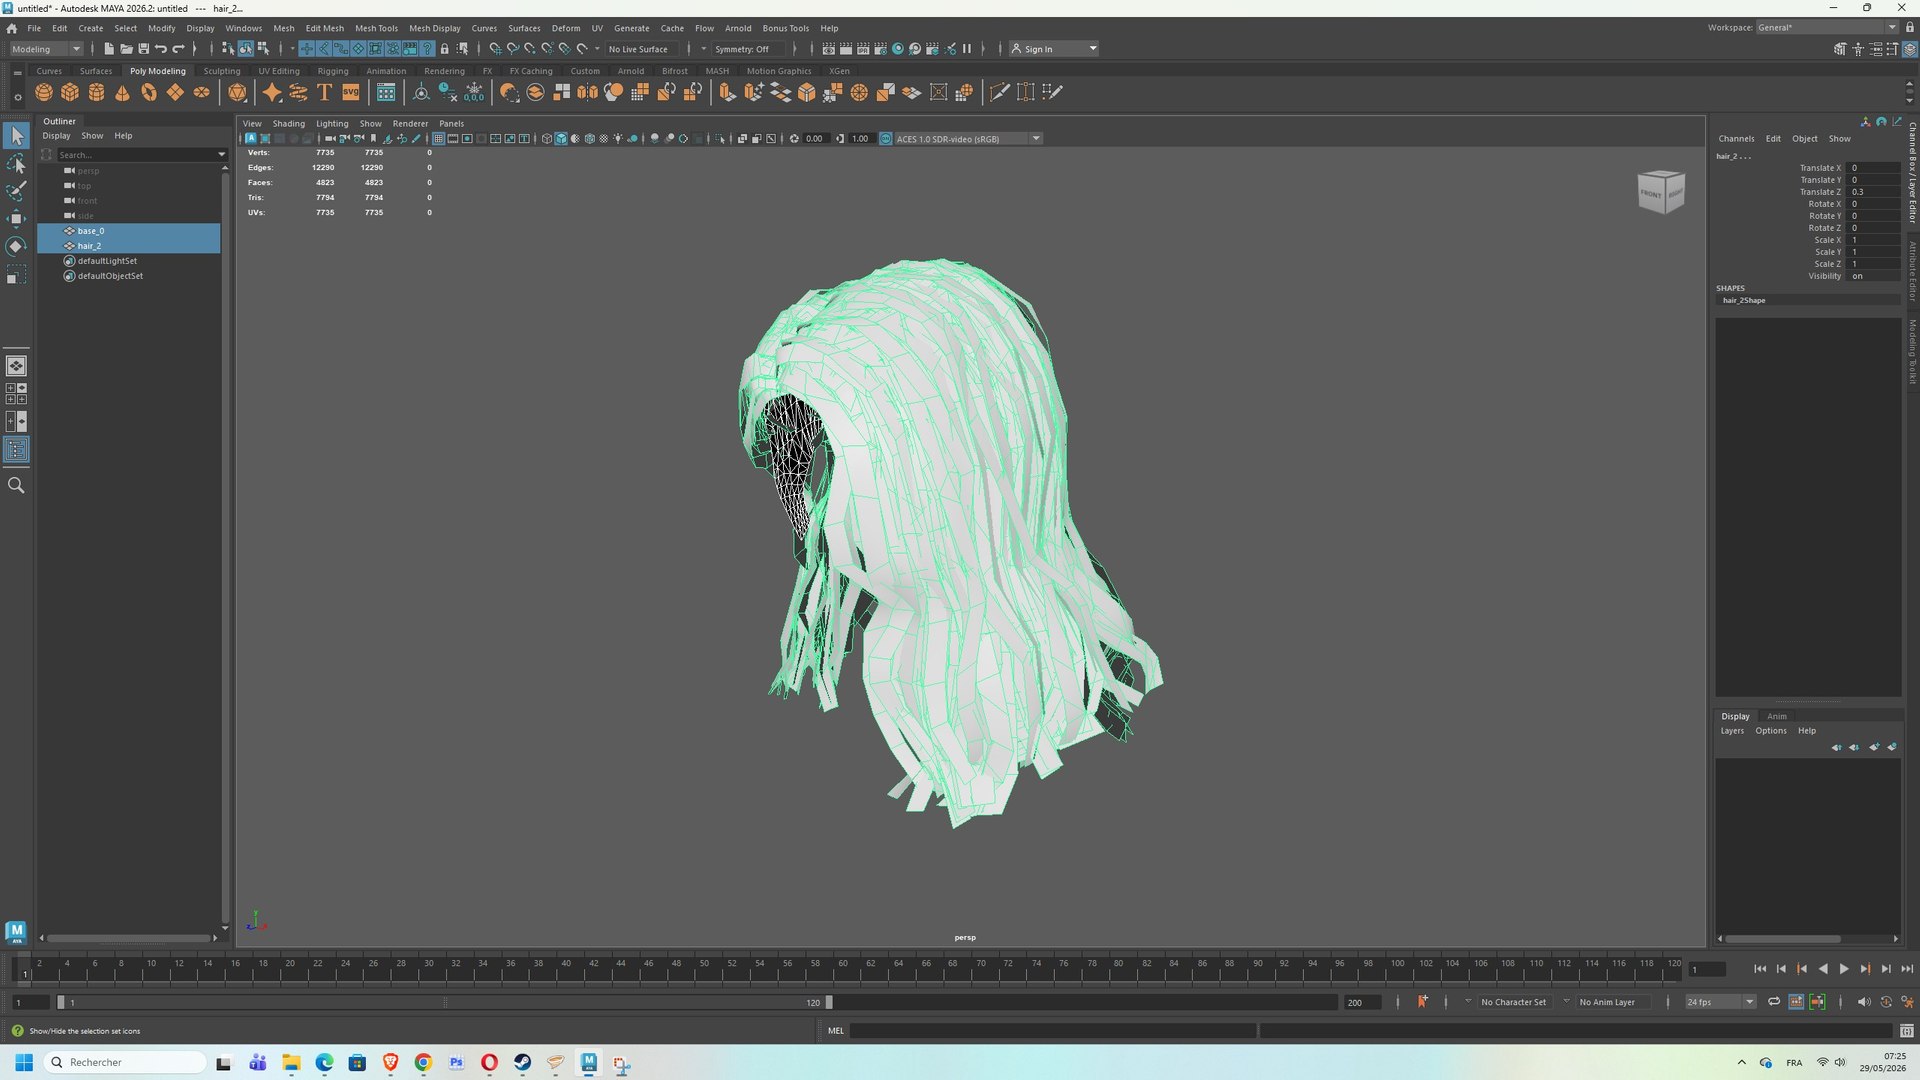Click the save scene icon
Screen dimensions: 1920x1080
[x=143, y=49]
